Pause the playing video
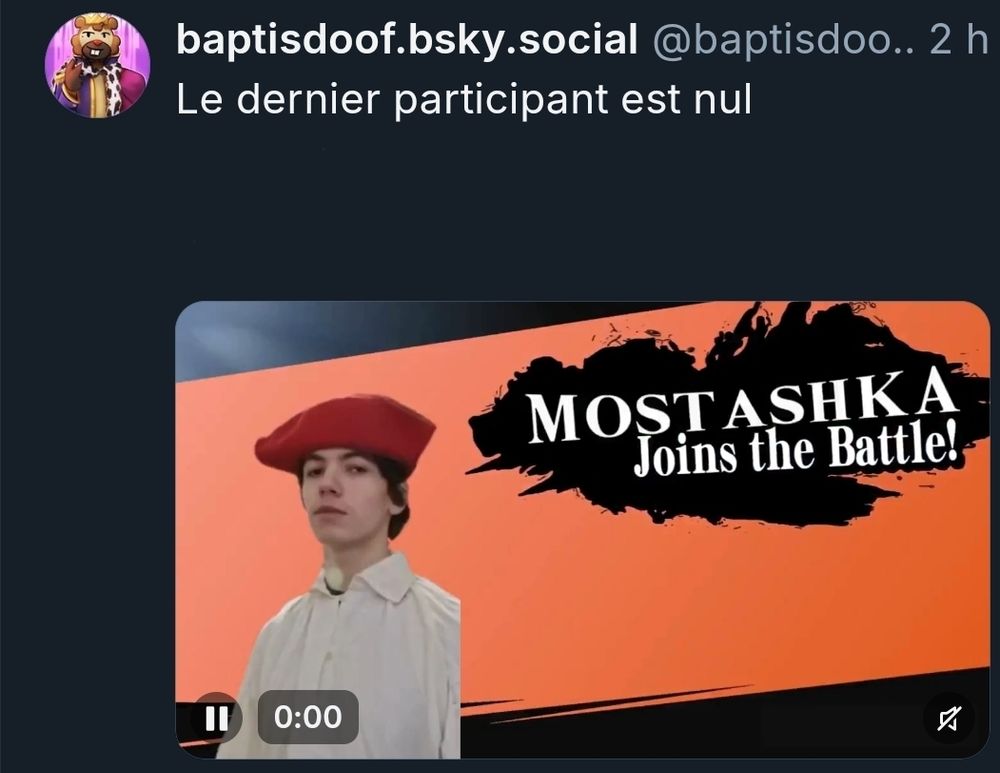Screen dimensions: 1000x773 tap(216, 717)
